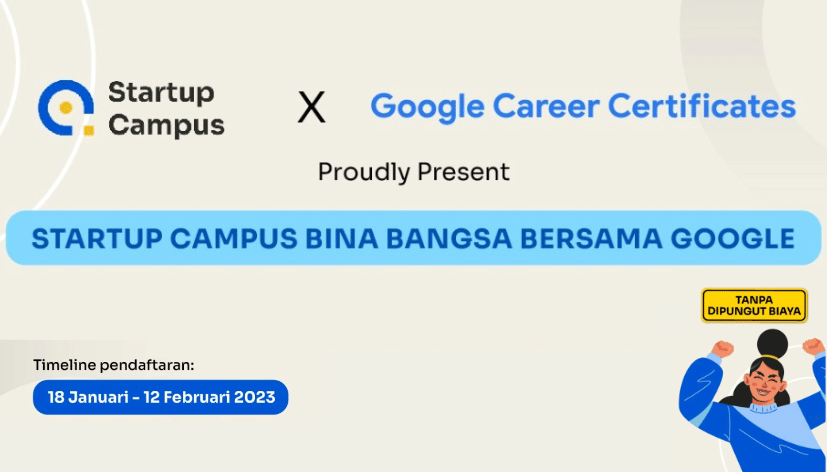Click the Proudly Present text
Image resolution: width=827 pixels, height=472 pixels.
(x=413, y=172)
